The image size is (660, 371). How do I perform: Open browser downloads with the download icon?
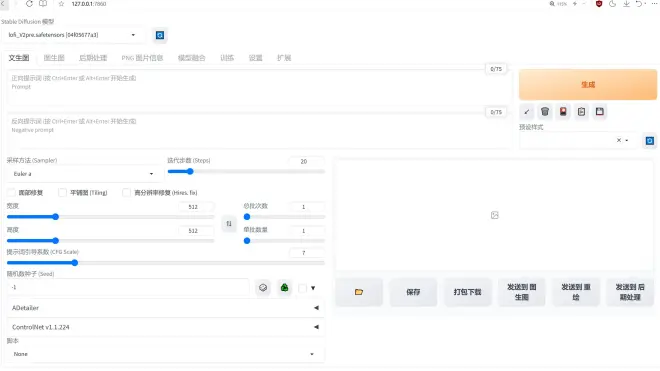(626, 4)
